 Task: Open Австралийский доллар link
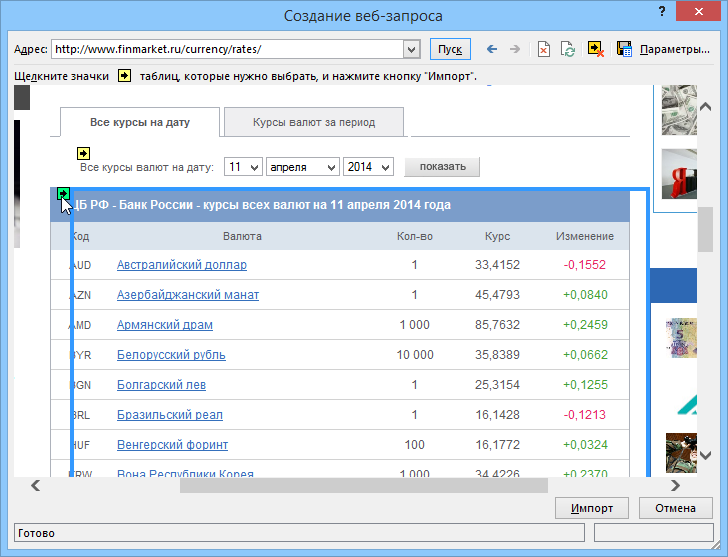[x=182, y=265]
